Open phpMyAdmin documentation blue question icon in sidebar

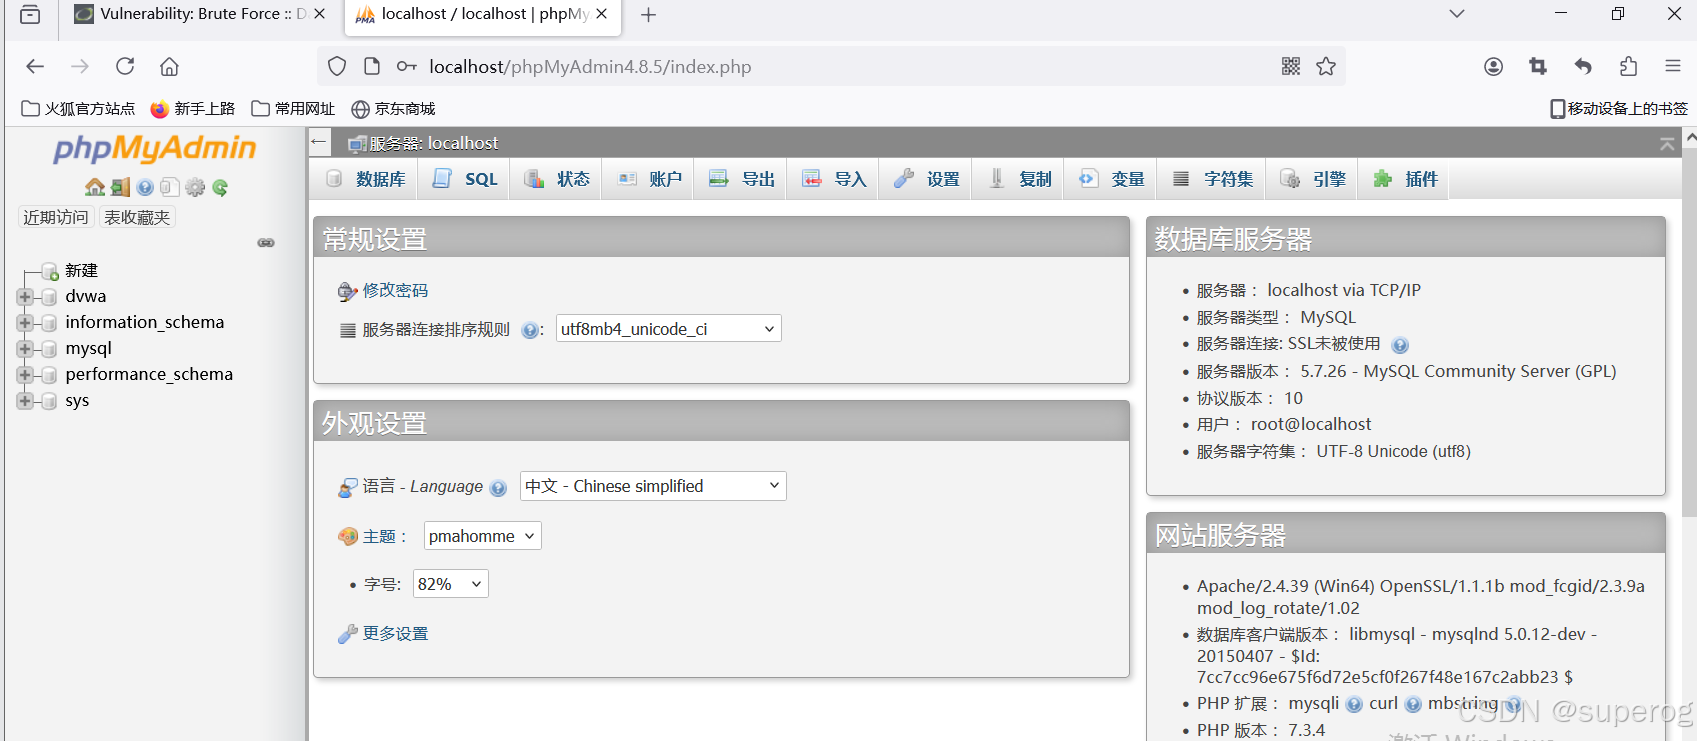coord(146,187)
